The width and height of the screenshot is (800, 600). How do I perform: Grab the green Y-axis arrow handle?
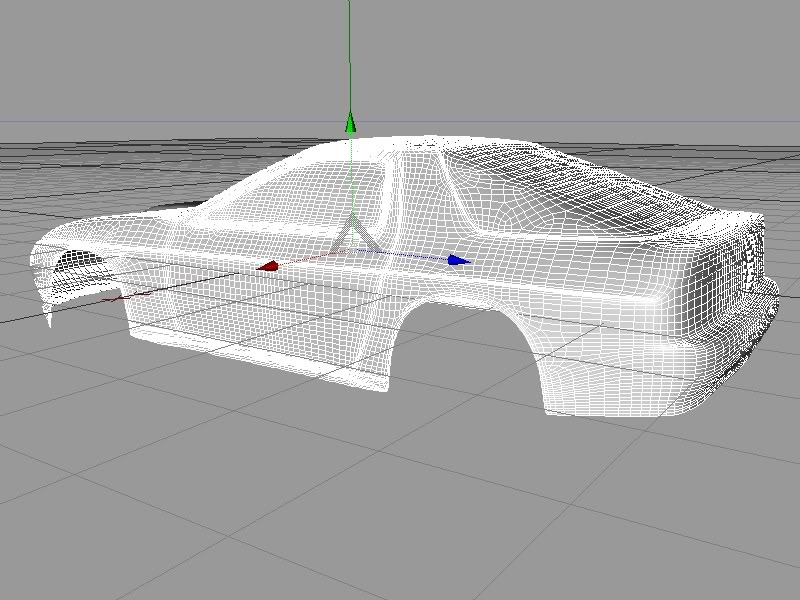(350, 122)
